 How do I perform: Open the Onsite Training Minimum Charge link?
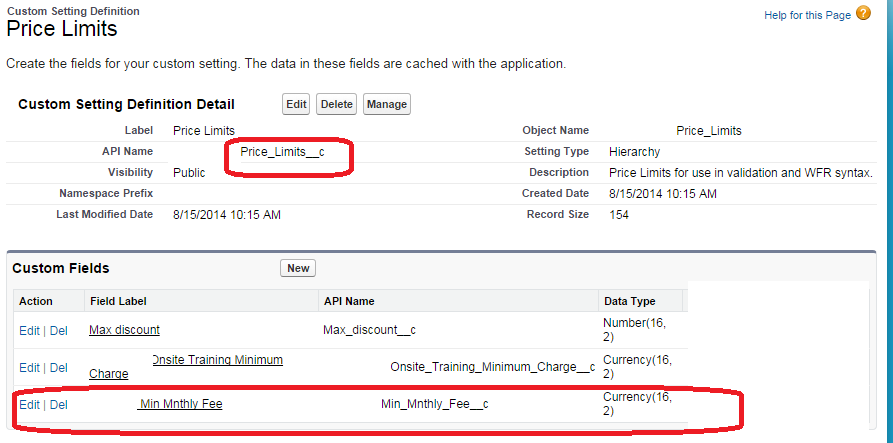[x=216, y=360]
